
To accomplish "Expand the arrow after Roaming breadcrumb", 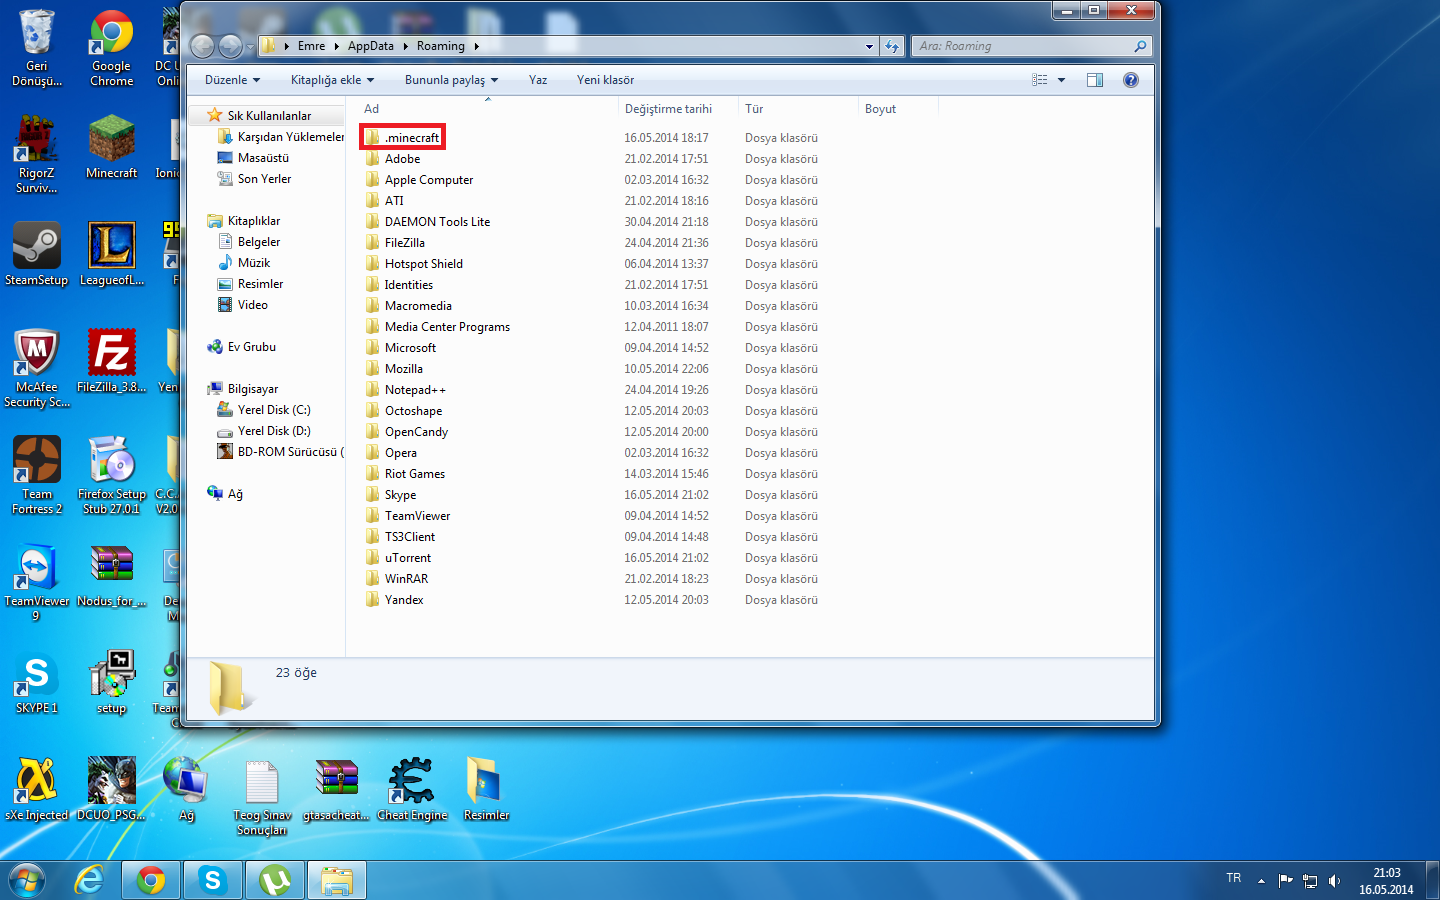I will coord(476,46).
